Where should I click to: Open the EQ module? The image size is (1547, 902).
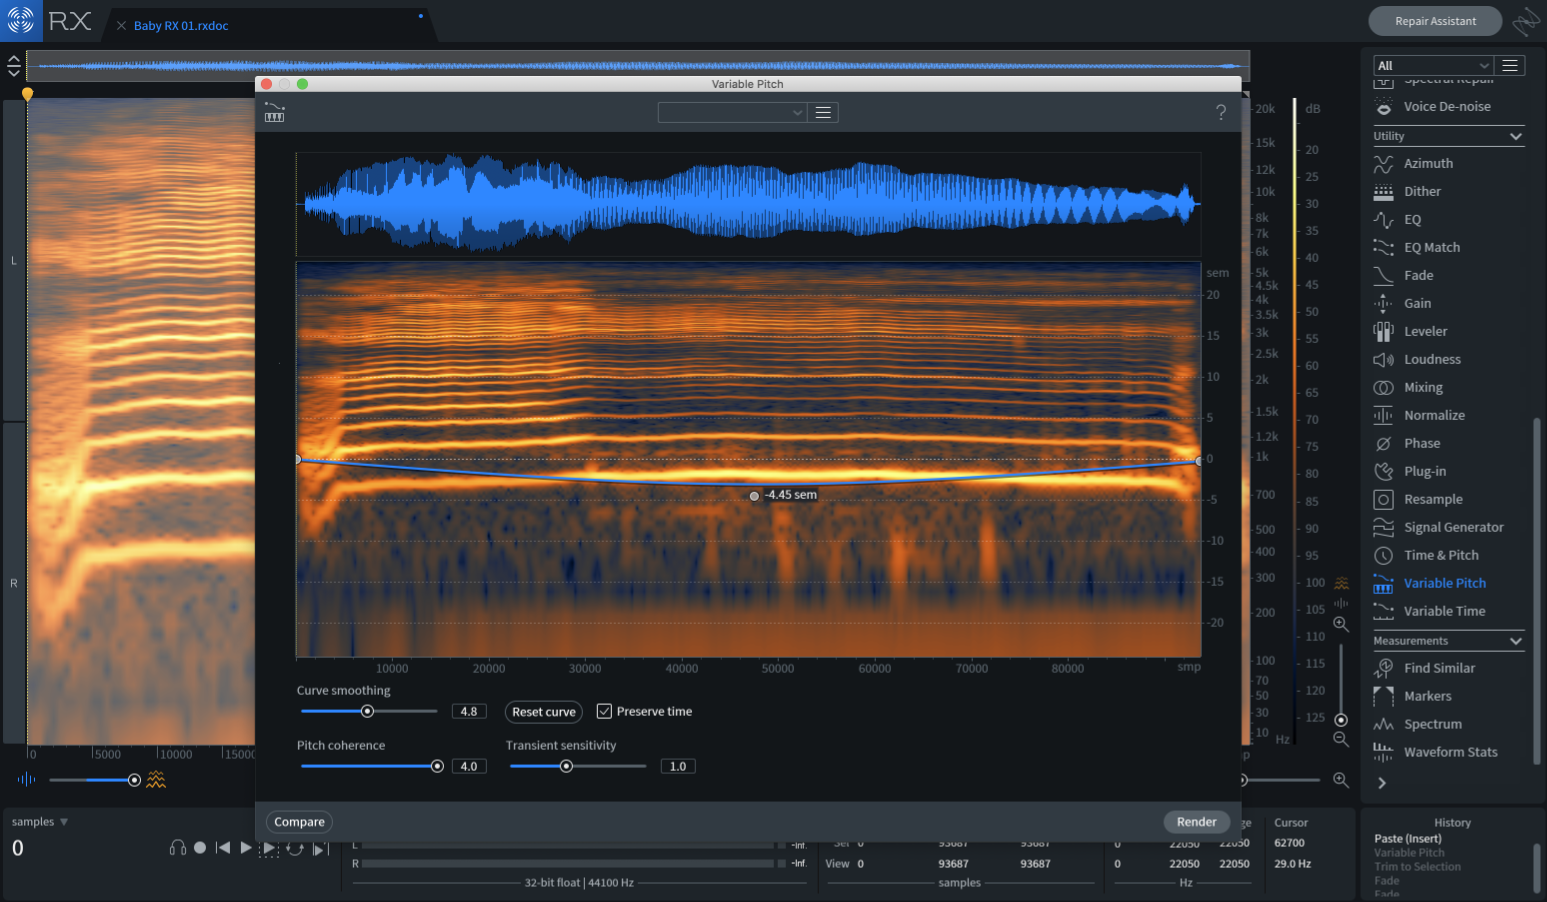tap(1448, 219)
